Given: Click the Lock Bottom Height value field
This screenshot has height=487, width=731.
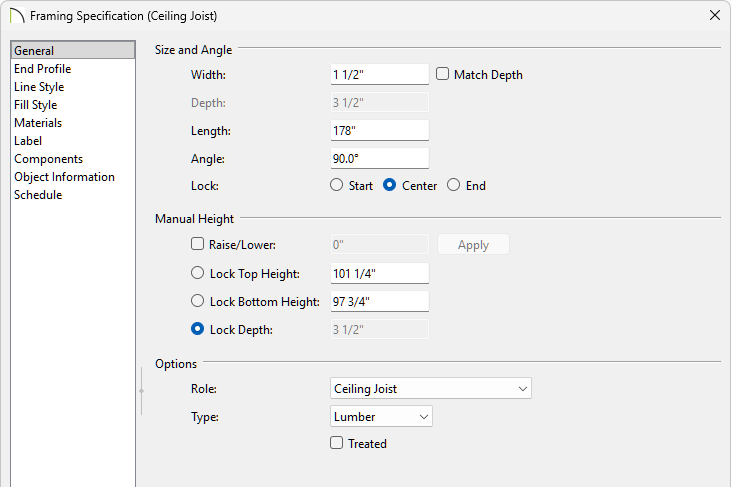Looking at the screenshot, I should tap(379, 301).
